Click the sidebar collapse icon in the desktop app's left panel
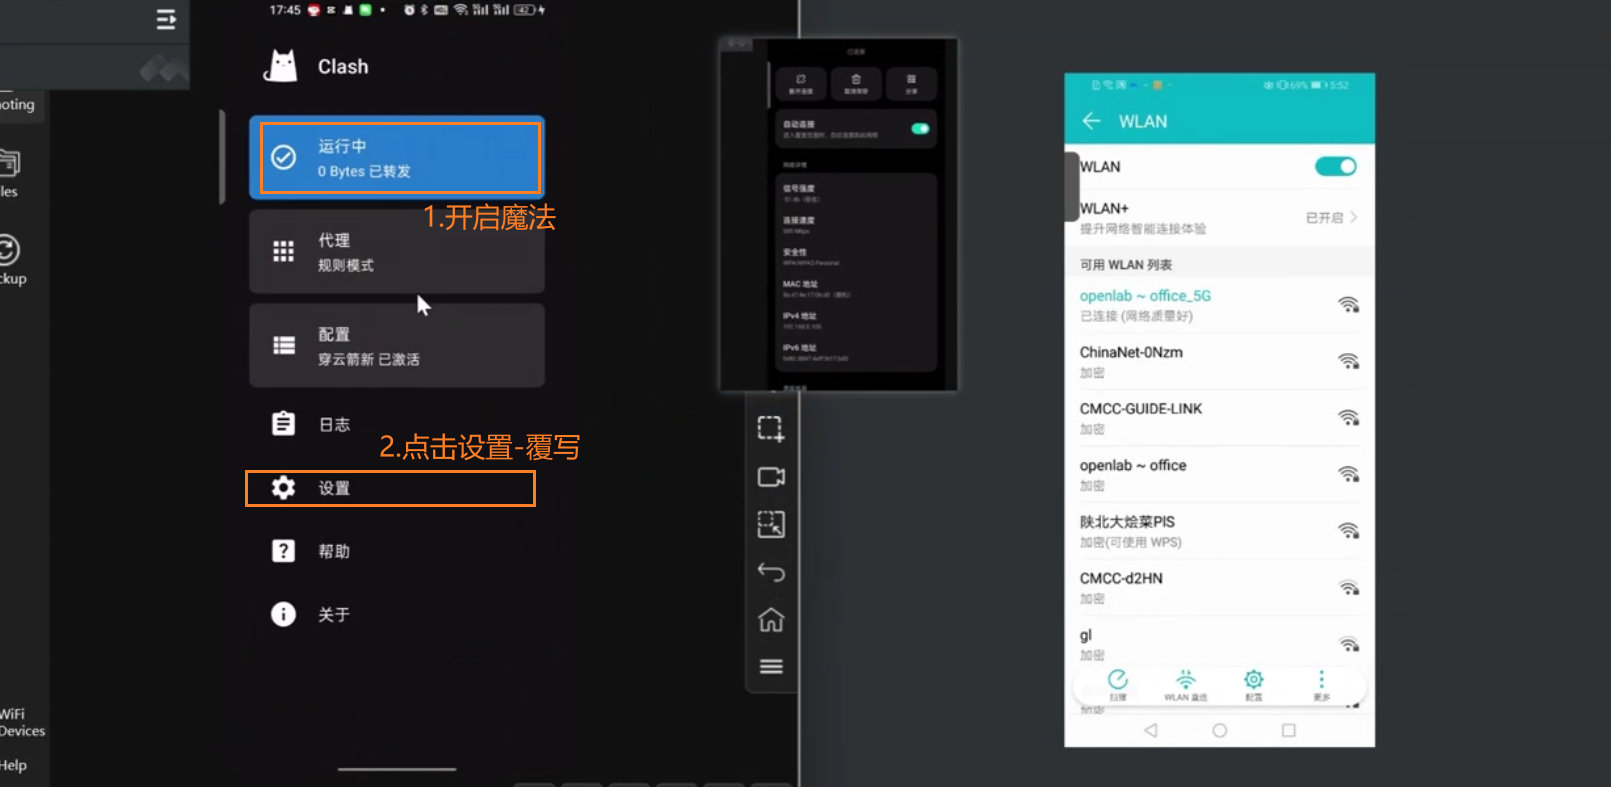The image size is (1611, 787). point(166,20)
